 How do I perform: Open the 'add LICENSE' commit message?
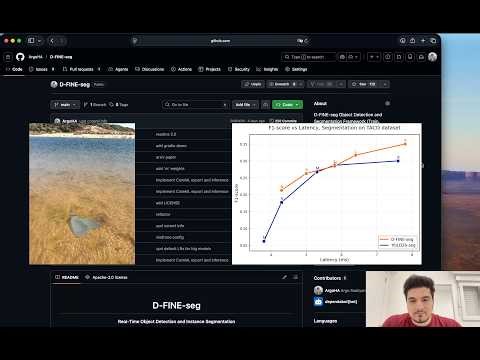pos(168,203)
